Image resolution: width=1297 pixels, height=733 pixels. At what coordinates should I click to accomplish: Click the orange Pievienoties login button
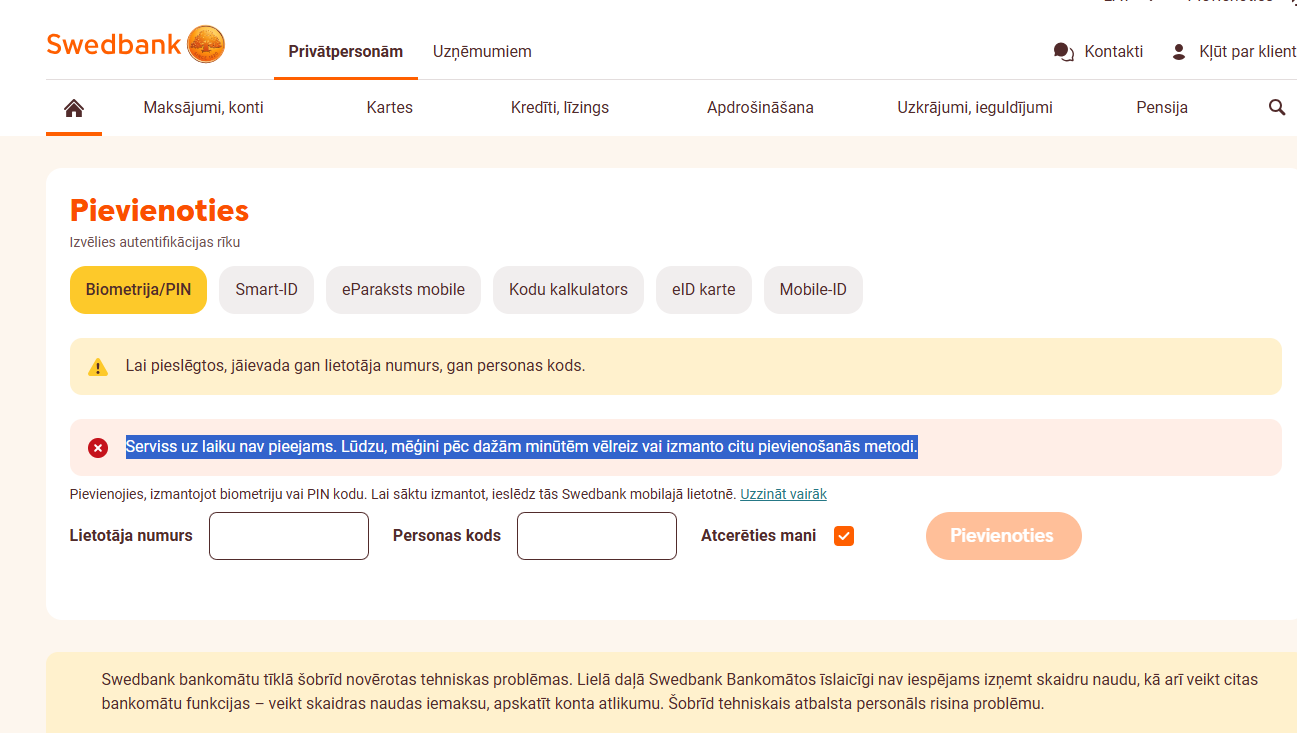click(x=1003, y=536)
